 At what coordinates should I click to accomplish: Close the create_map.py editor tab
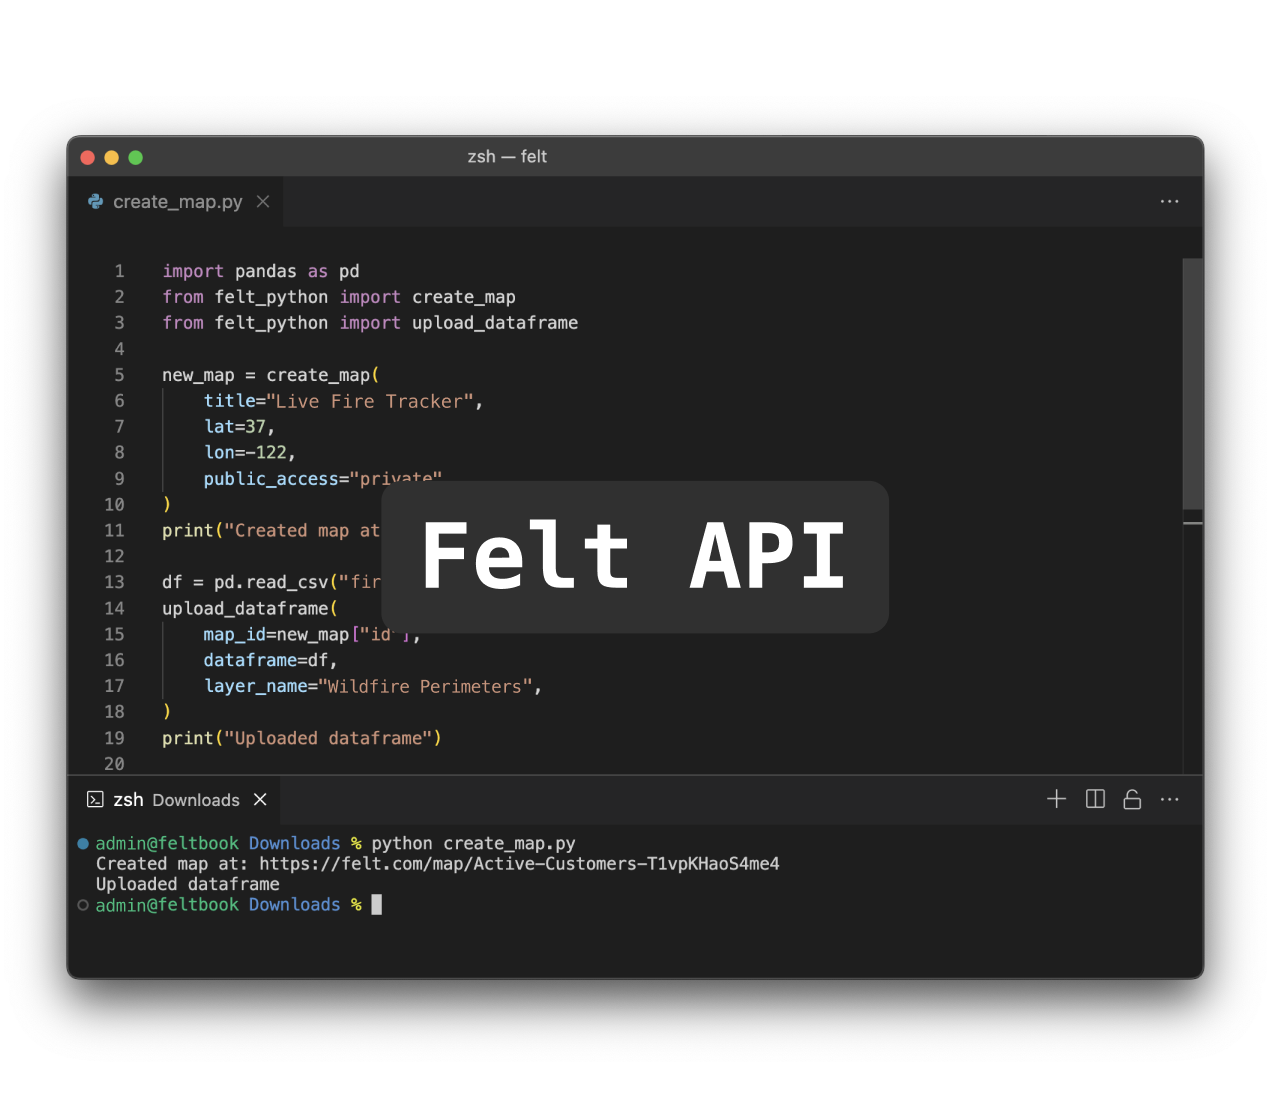[x=263, y=202]
